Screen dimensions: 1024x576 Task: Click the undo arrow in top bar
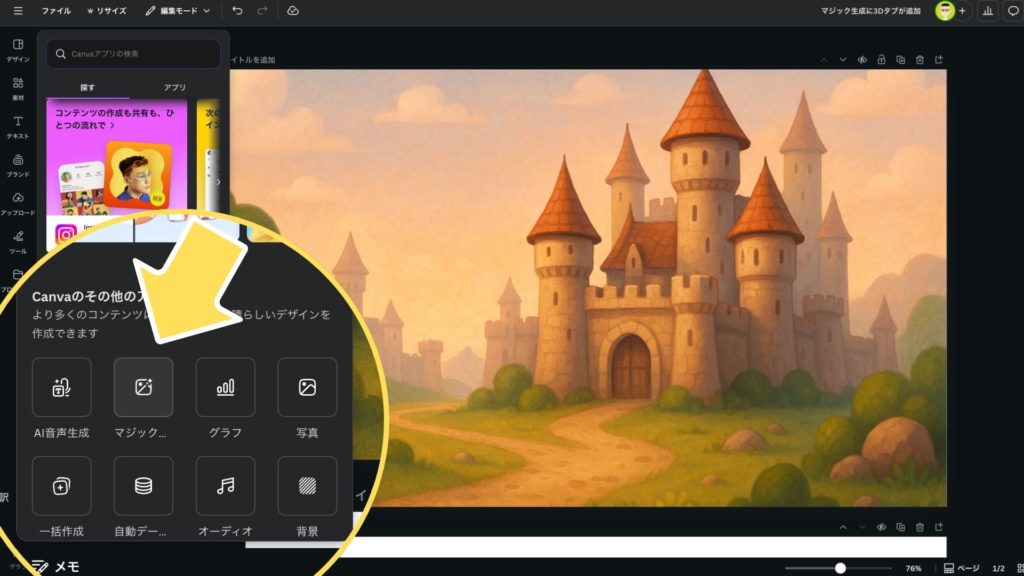pyautogui.click(x=237, y=11)
